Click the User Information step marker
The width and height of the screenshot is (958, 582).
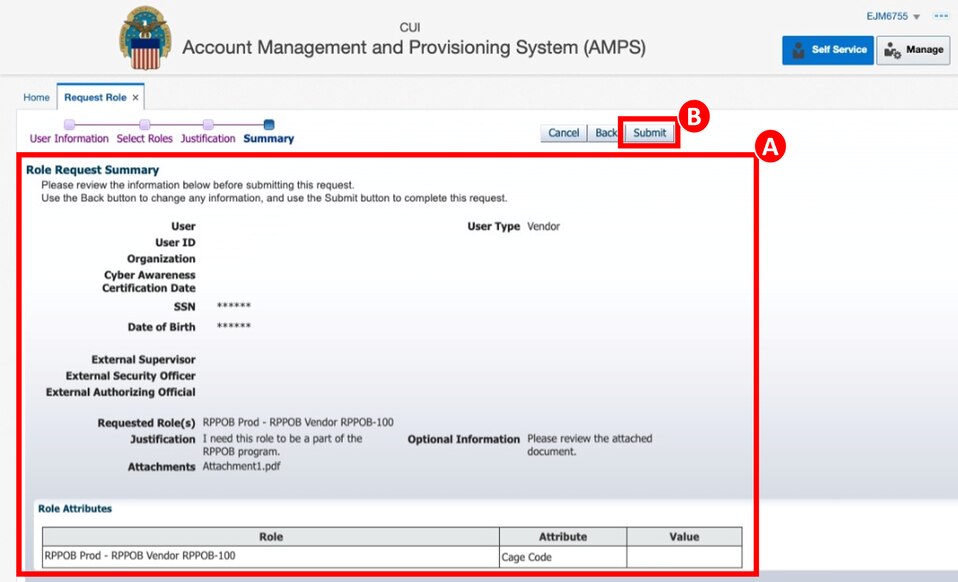(x=69, y=125)
